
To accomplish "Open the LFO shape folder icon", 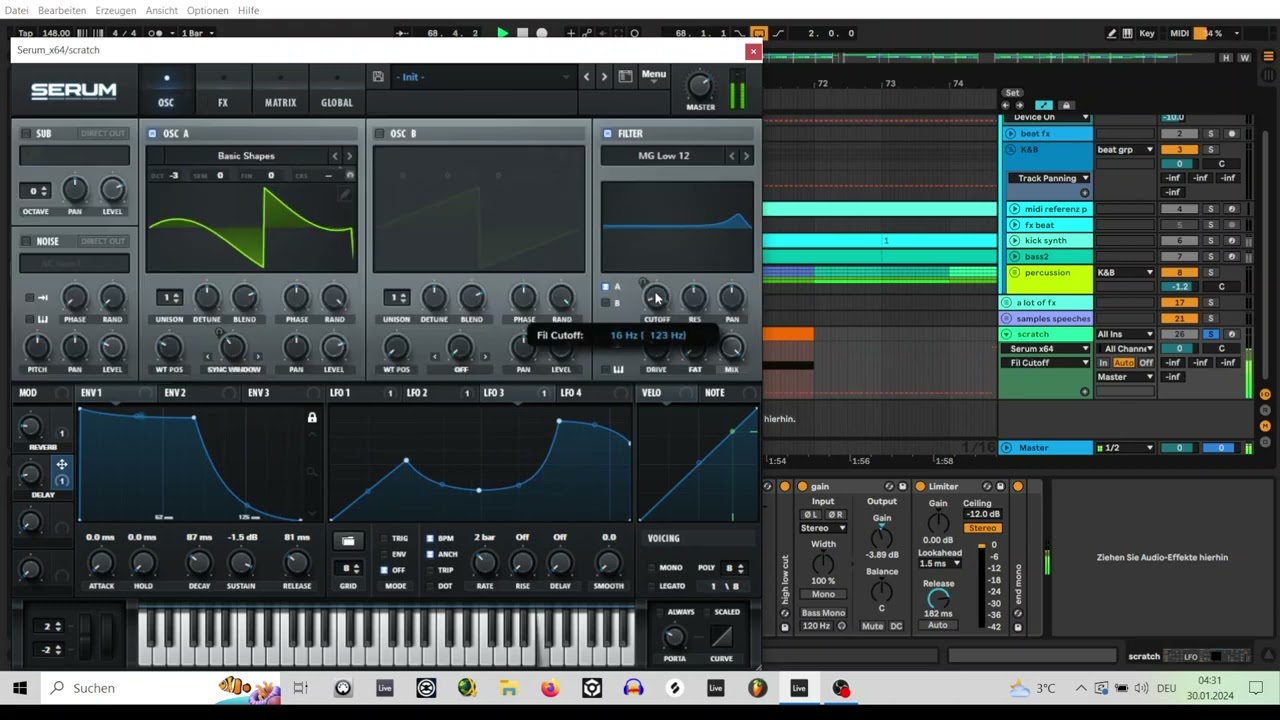I will pos(348,541).
